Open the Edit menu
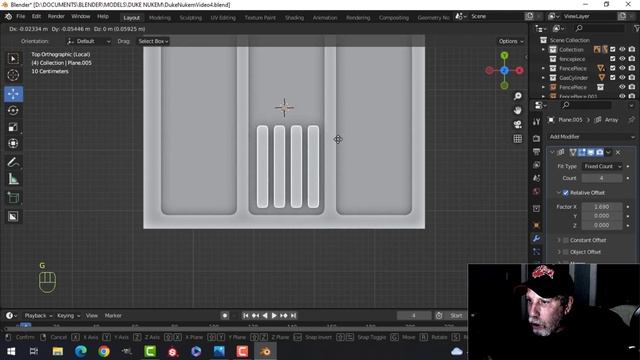The width and height of the screenshot is (640, 360). [x=36, y=16]
